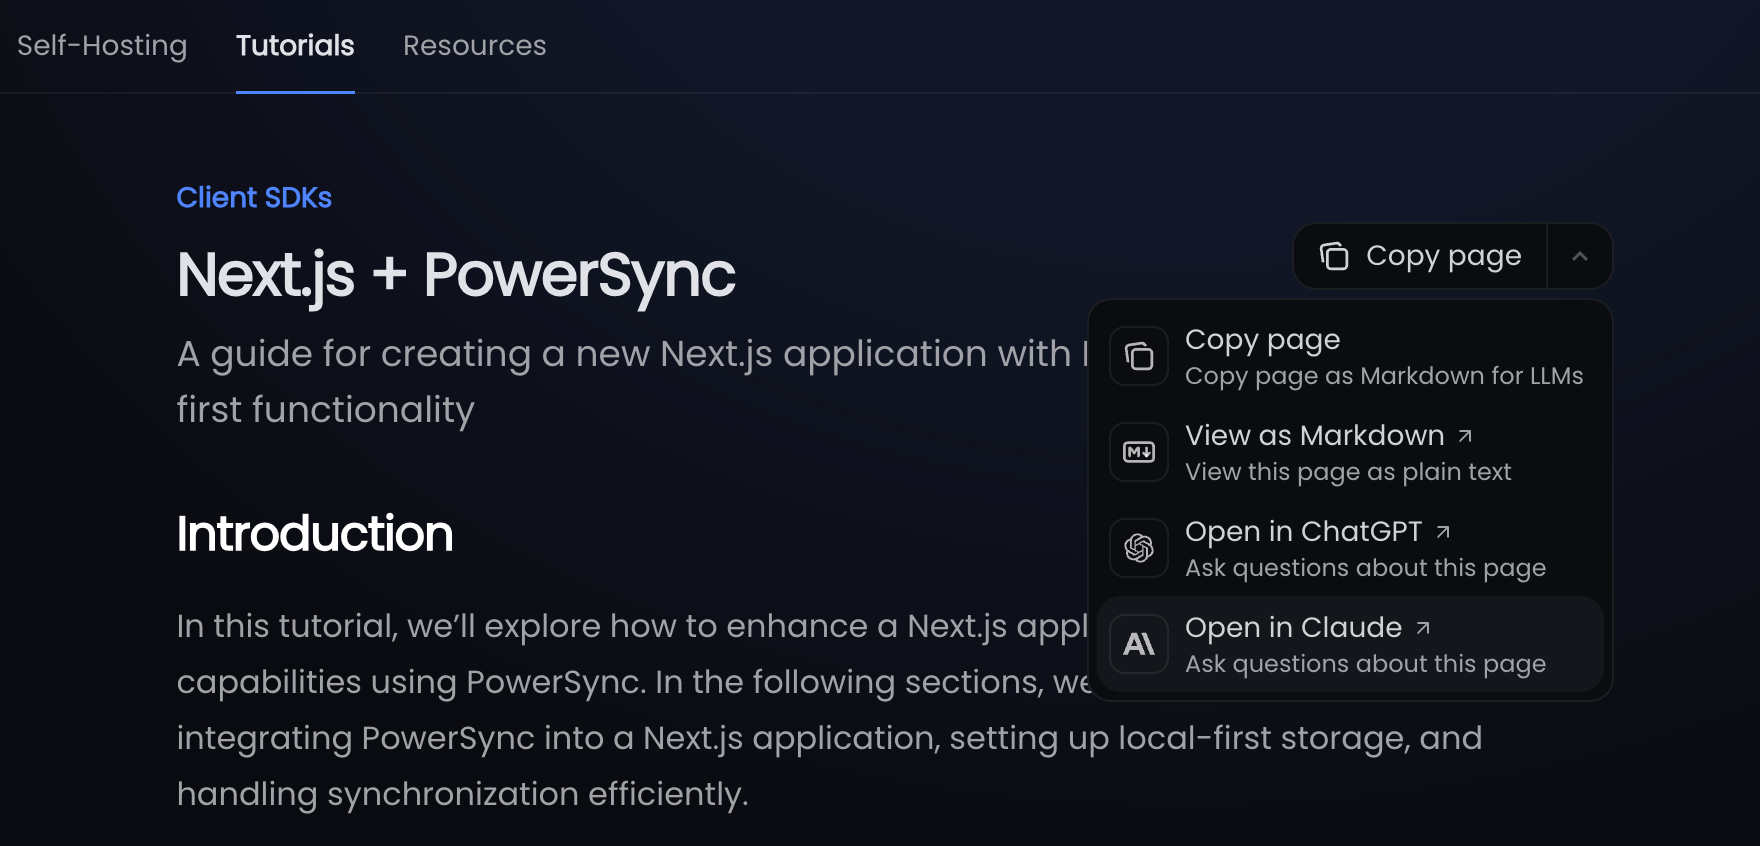
Task: Select the Tutorials tab
Action: tap(295, 46)
